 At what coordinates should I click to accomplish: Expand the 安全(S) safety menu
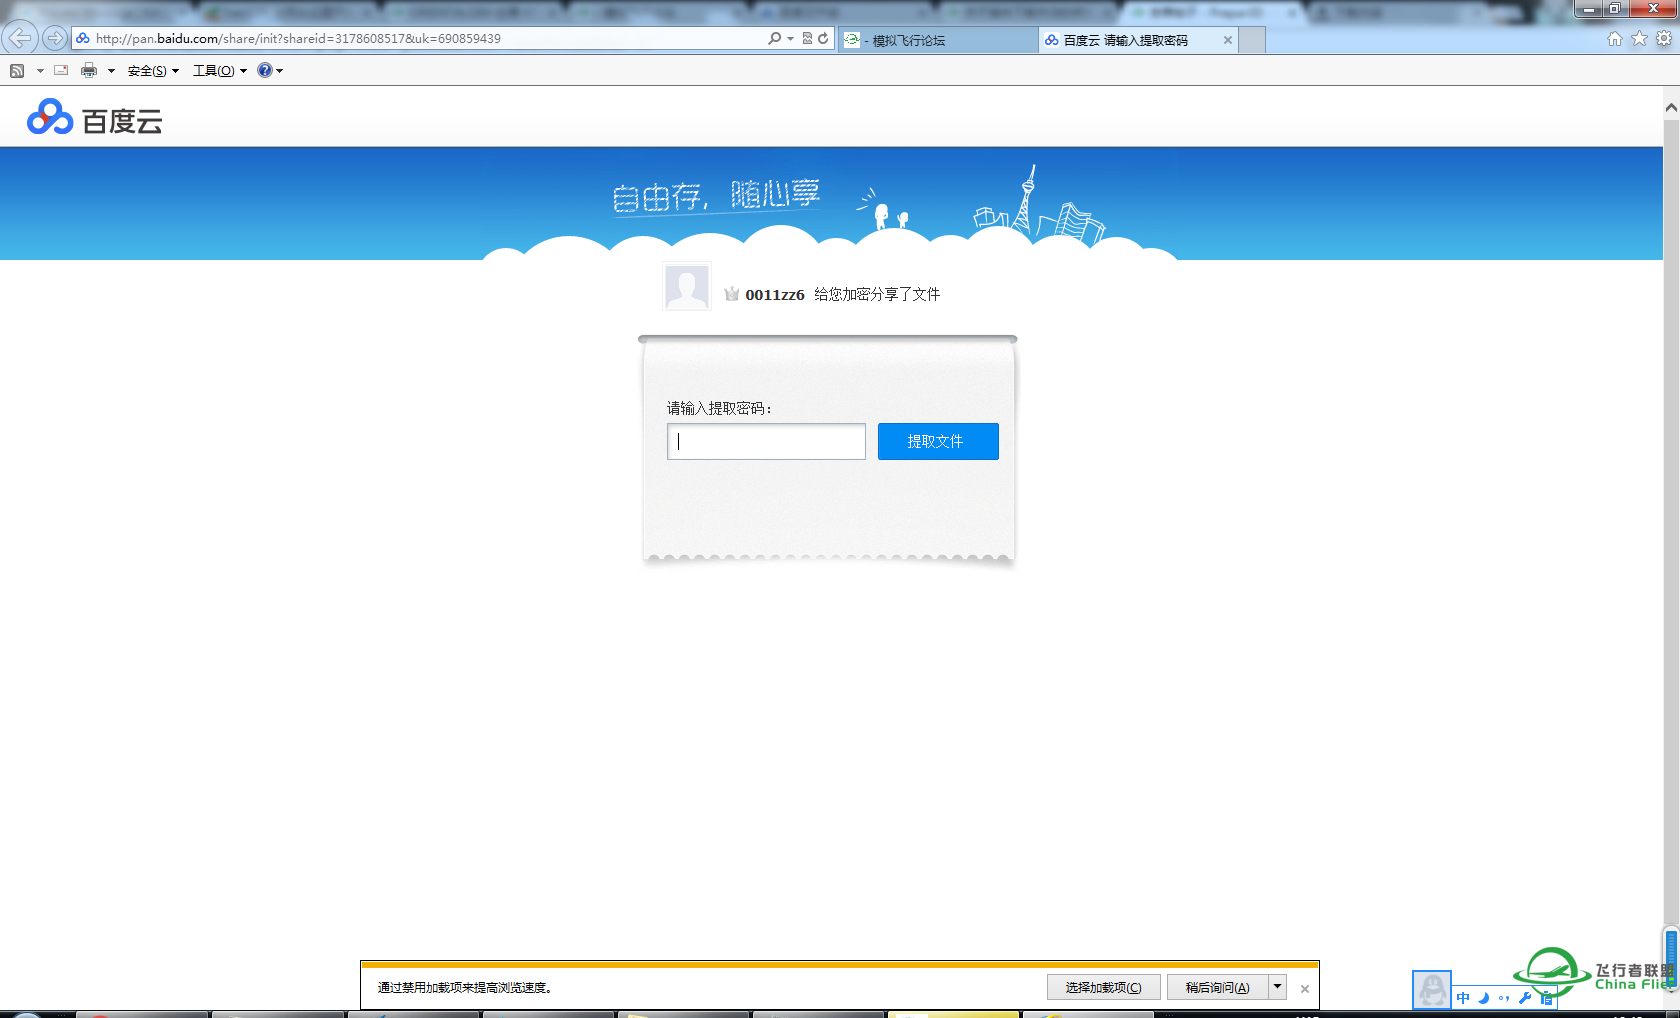point(152,70)
